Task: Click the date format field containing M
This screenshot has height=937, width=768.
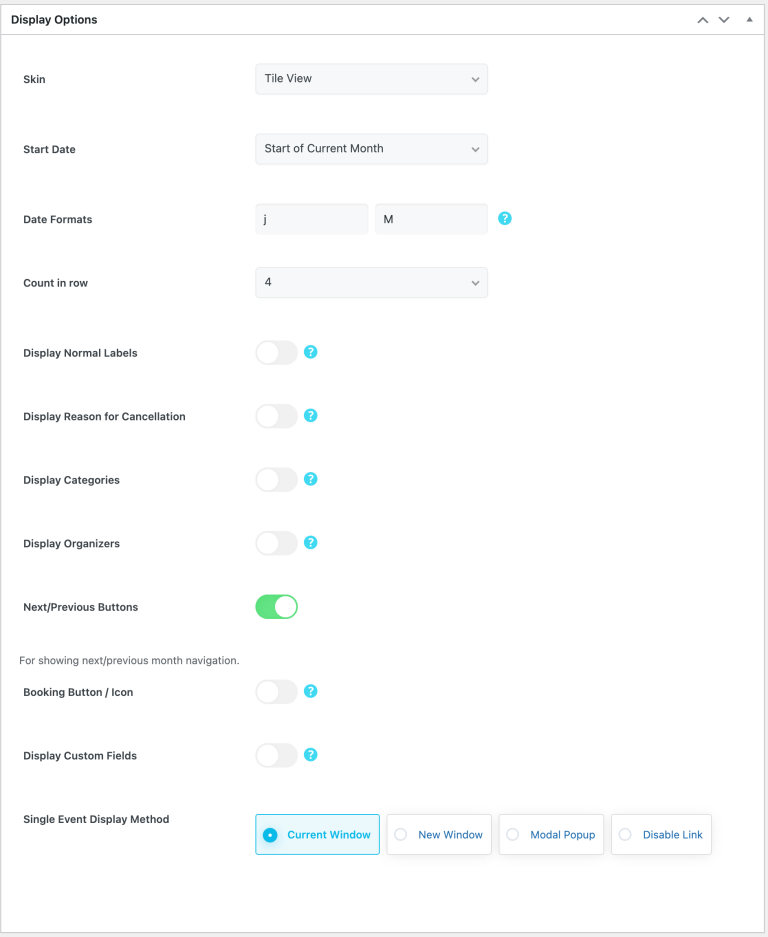Action: point(431,219)
